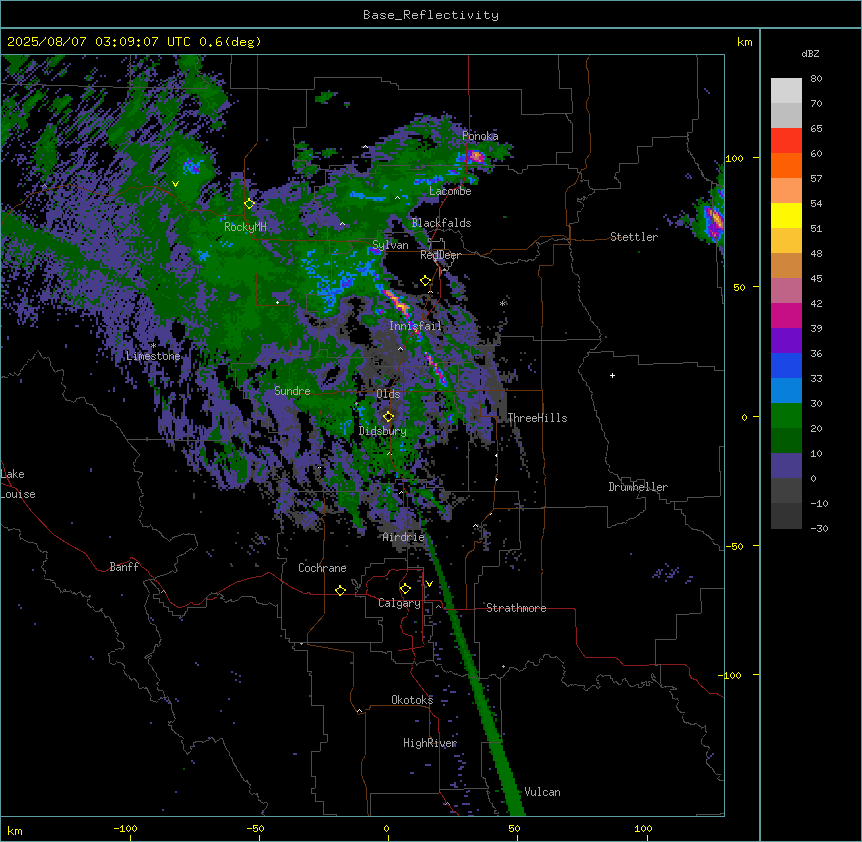Click the Sylvan label on the map
Viewport: 862px width, 842px height.
point(390,245)
